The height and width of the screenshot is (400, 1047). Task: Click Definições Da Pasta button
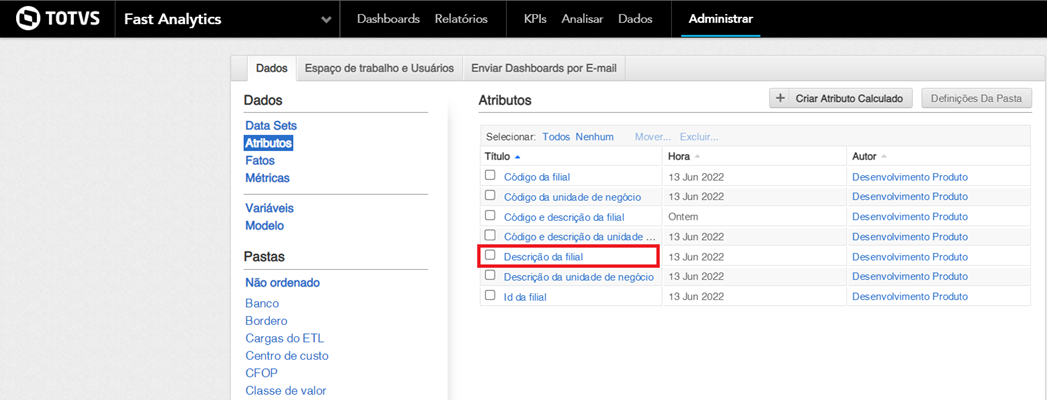tap(976, 98)
